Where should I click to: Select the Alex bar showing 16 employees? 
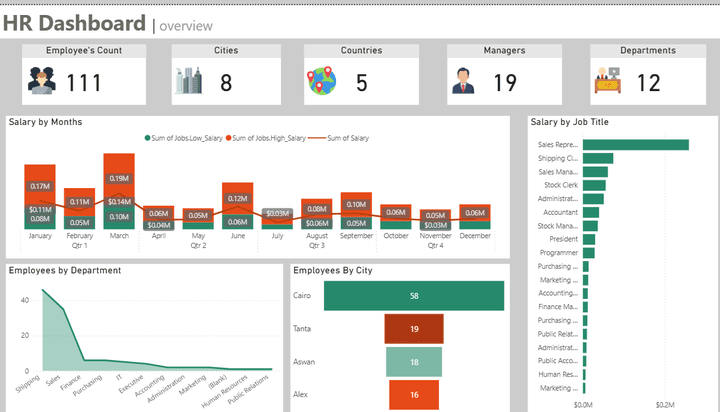(x=414, y=394)
